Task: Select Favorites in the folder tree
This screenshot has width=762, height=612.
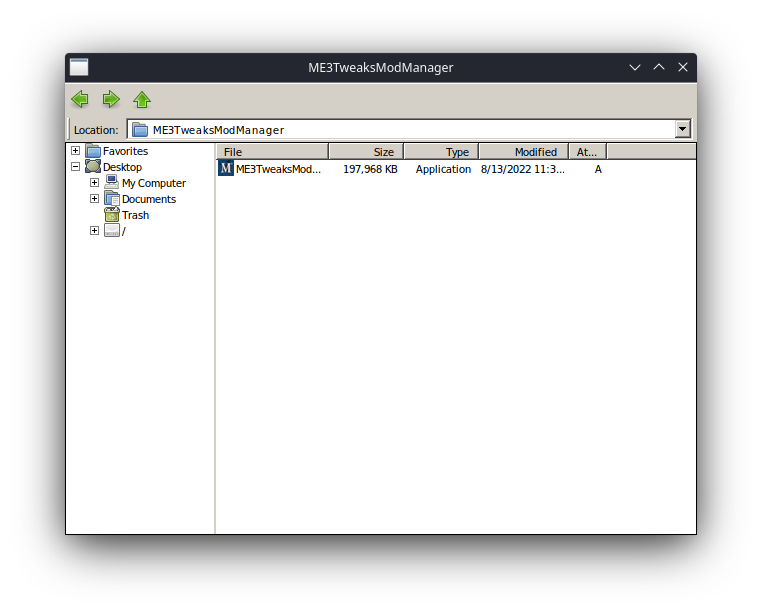Action: click(125, 151)
